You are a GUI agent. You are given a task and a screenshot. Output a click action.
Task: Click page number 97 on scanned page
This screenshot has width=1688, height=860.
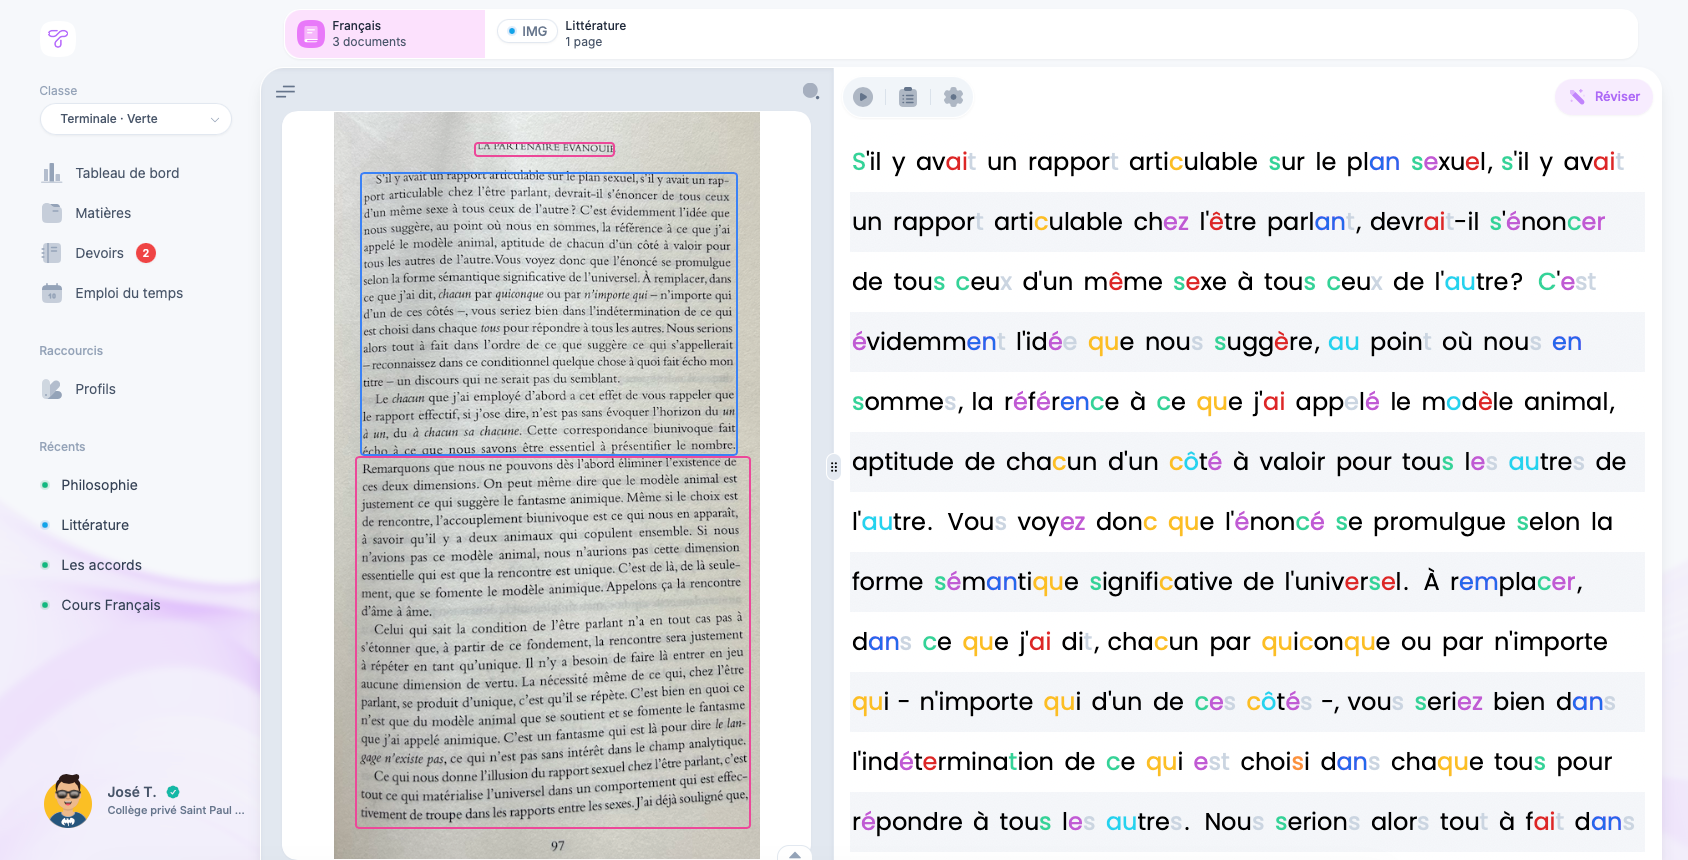point(557,846)
